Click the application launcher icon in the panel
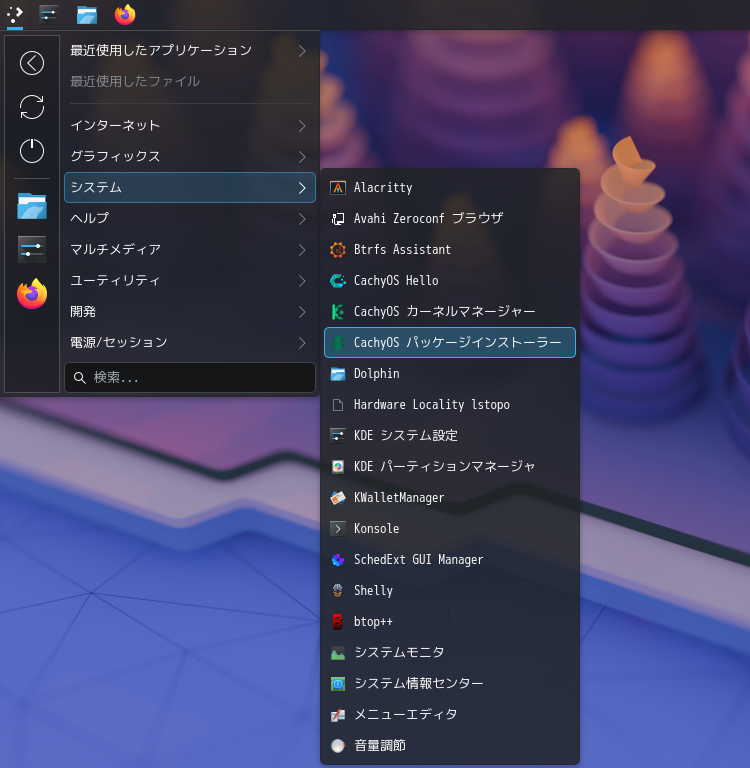750x768 pixels. point(15,14)
